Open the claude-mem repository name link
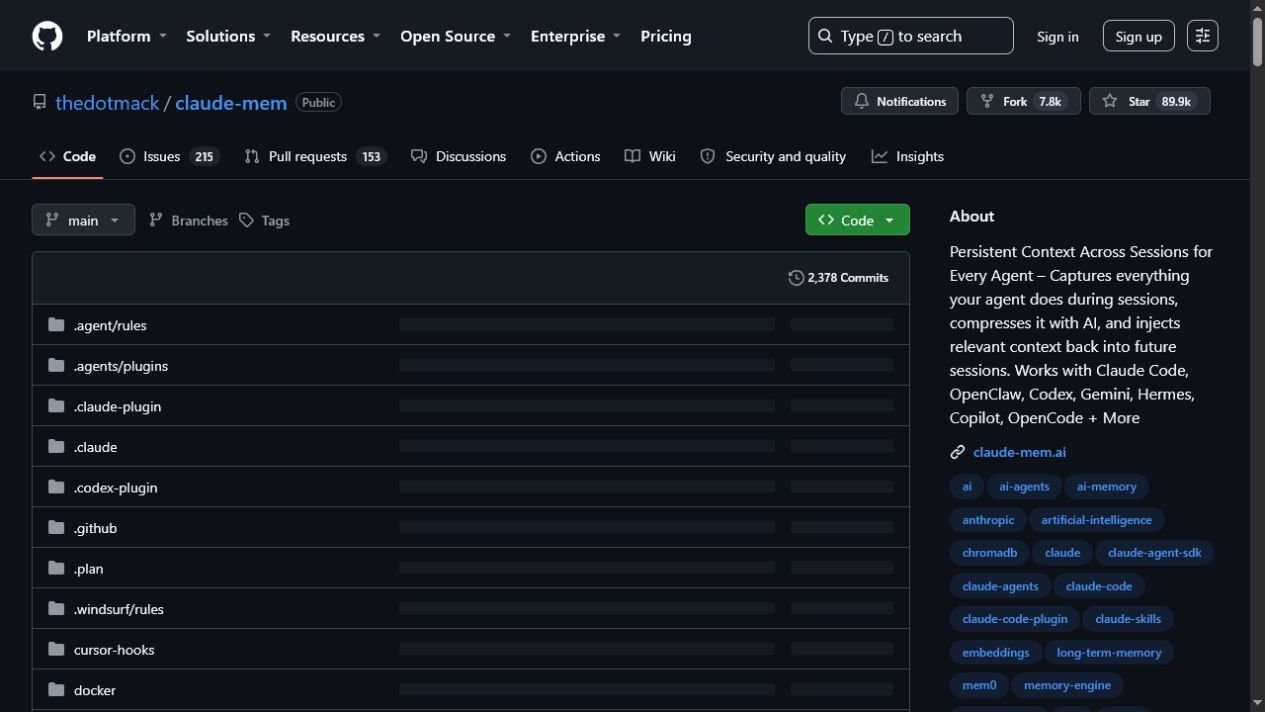Viewport: 1265px width, 712px height. [x=231, y=102]
